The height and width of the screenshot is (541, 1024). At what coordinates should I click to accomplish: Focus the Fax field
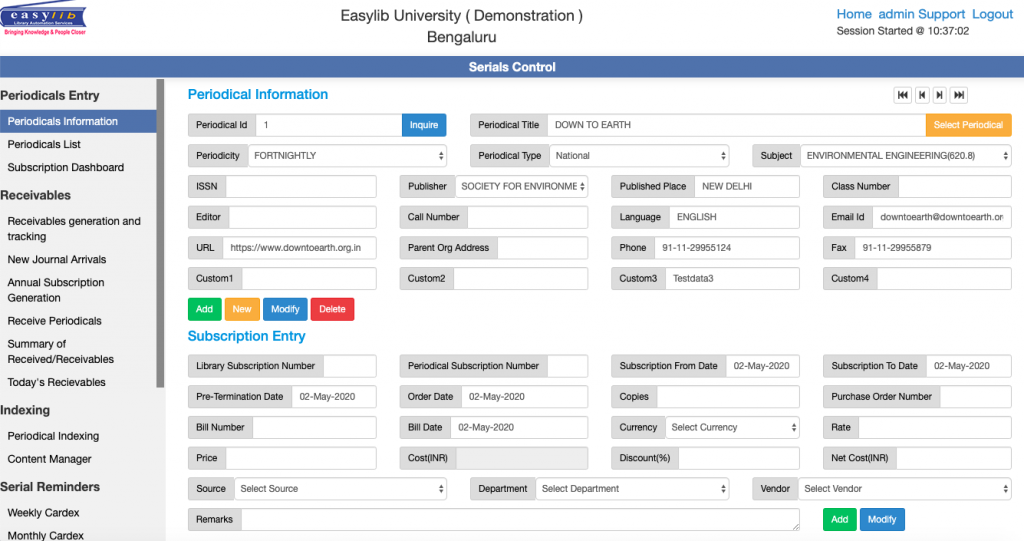(x=933, y=248)
